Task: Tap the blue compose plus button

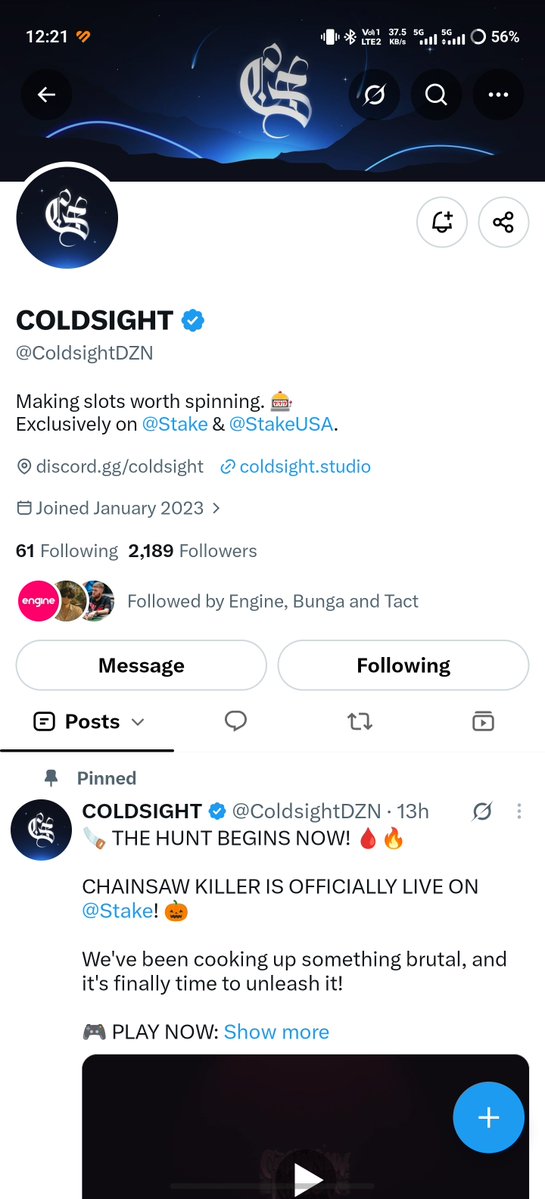Action: (x=488, y=1117)
